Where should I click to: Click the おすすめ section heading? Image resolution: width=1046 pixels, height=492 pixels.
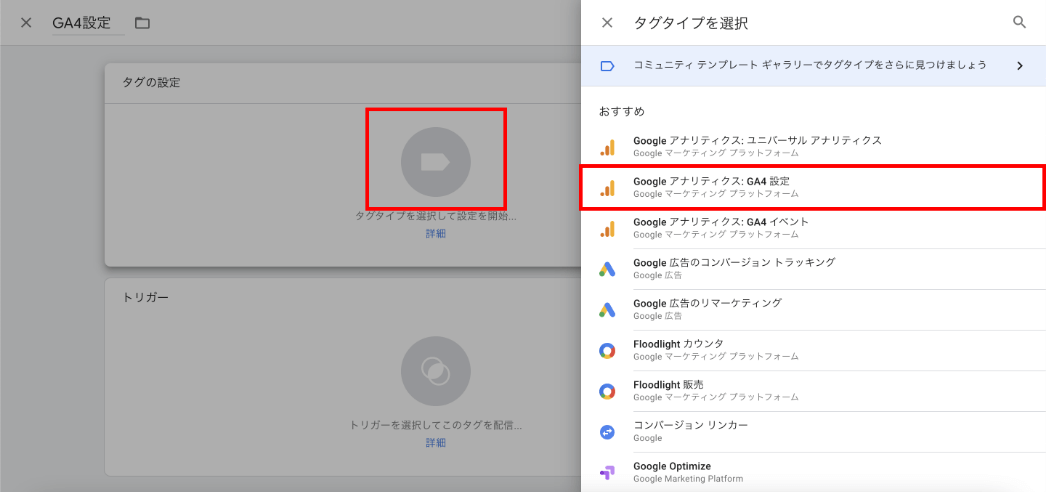point(621,111)
